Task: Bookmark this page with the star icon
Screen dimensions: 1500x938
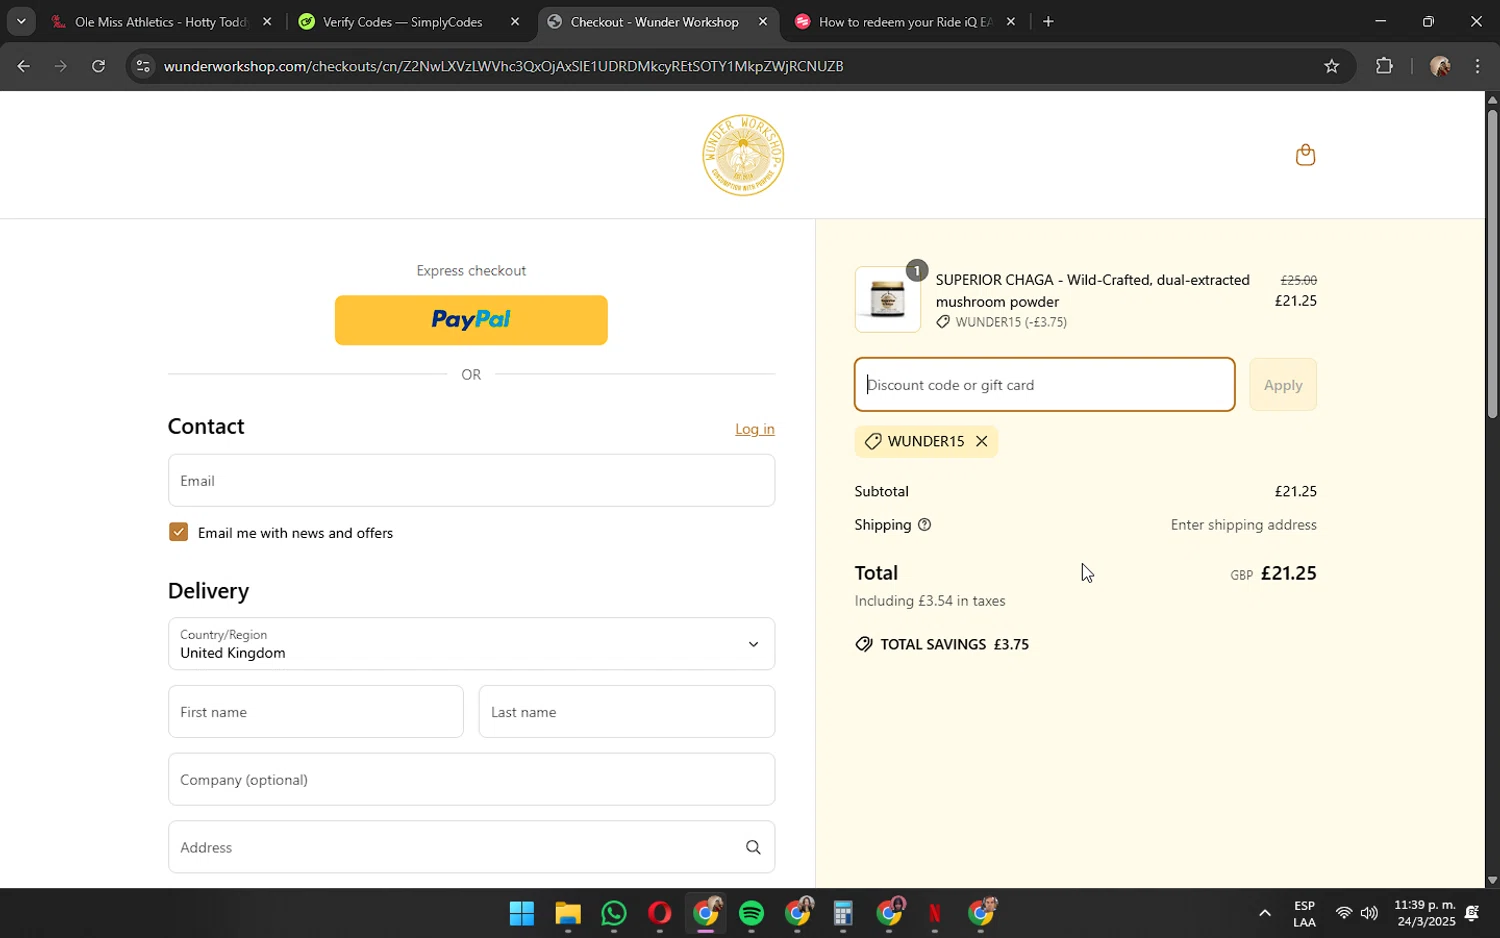Action: 1331,66
